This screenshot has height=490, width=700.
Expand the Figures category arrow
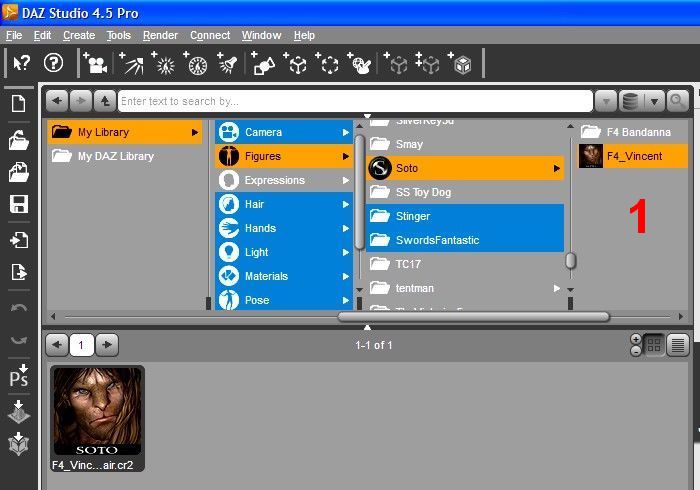click(x=346, y=157)
